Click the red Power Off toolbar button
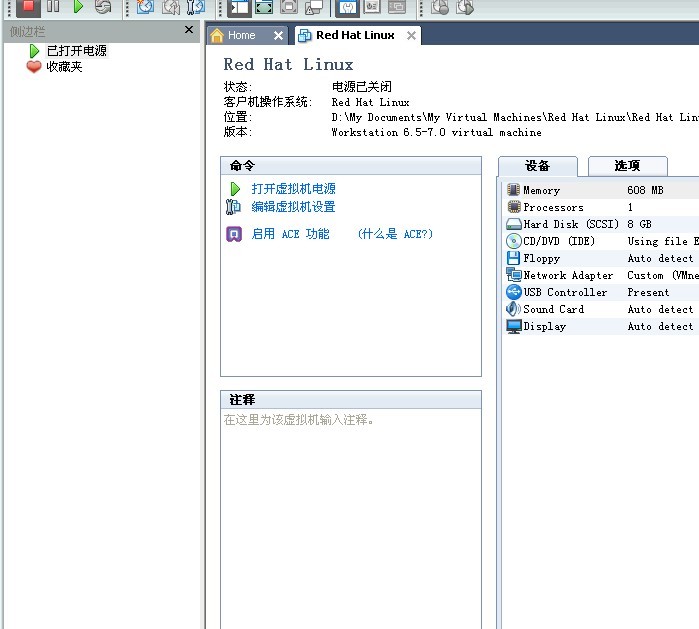 coord(28,7)
